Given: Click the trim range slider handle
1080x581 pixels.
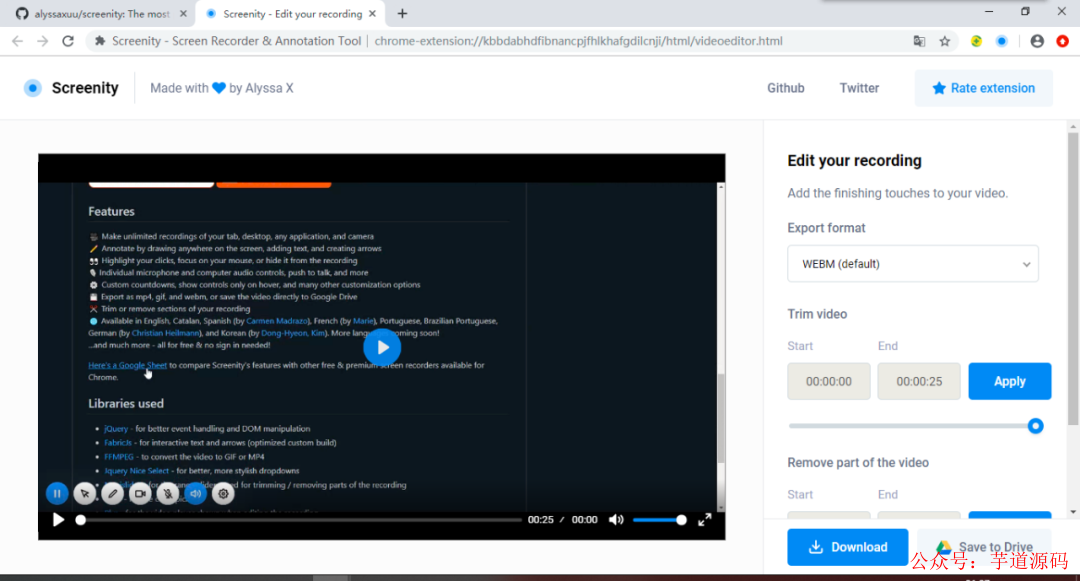Looking at the screenshot, I should coord(1035,426).
